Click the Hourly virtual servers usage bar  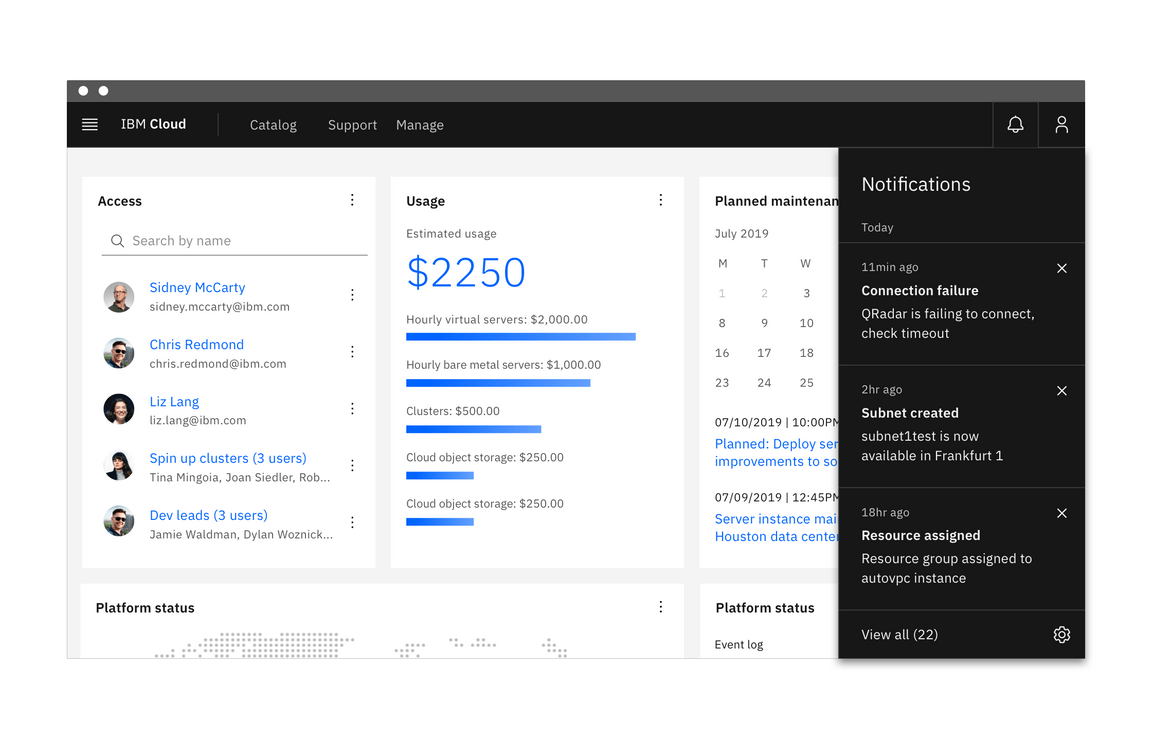point(521,336)
